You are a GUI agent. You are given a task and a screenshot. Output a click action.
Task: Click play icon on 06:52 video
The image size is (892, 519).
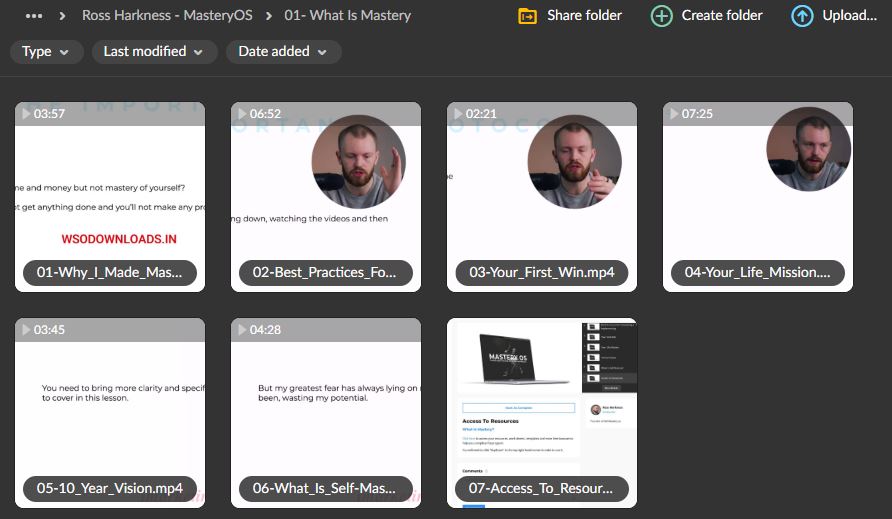[x=242, y=114]
